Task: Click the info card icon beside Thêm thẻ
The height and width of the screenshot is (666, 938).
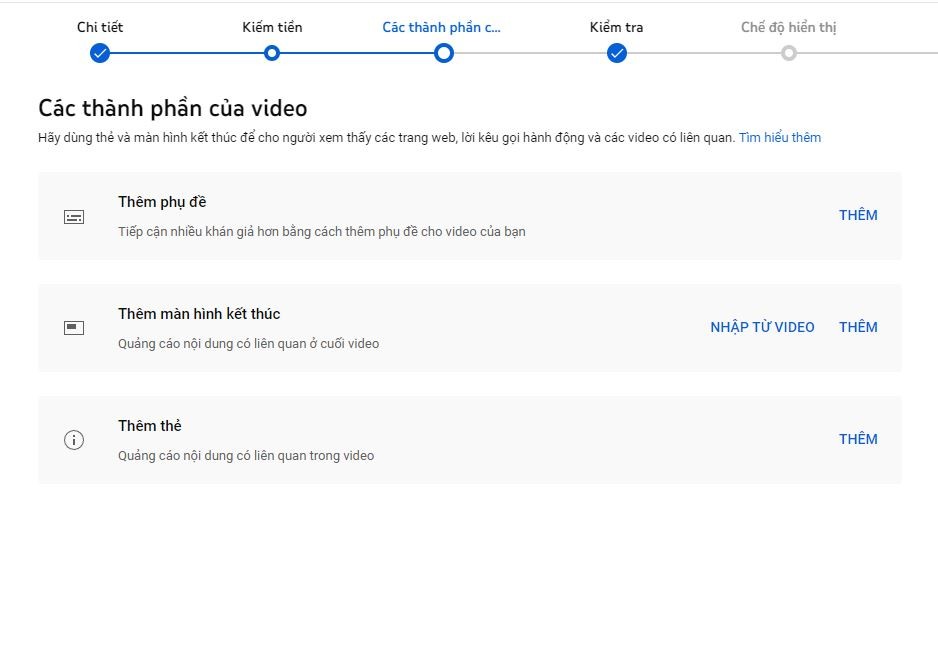Action: click(x=74, y=440)
